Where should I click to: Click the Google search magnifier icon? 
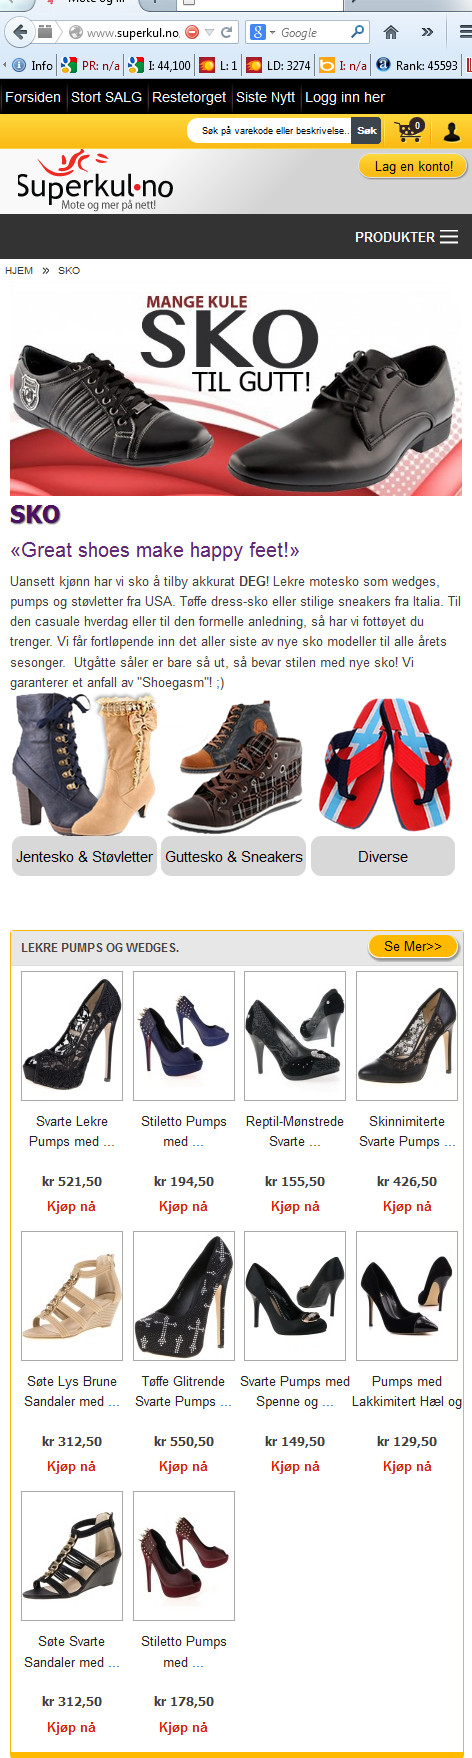[358, 32]
